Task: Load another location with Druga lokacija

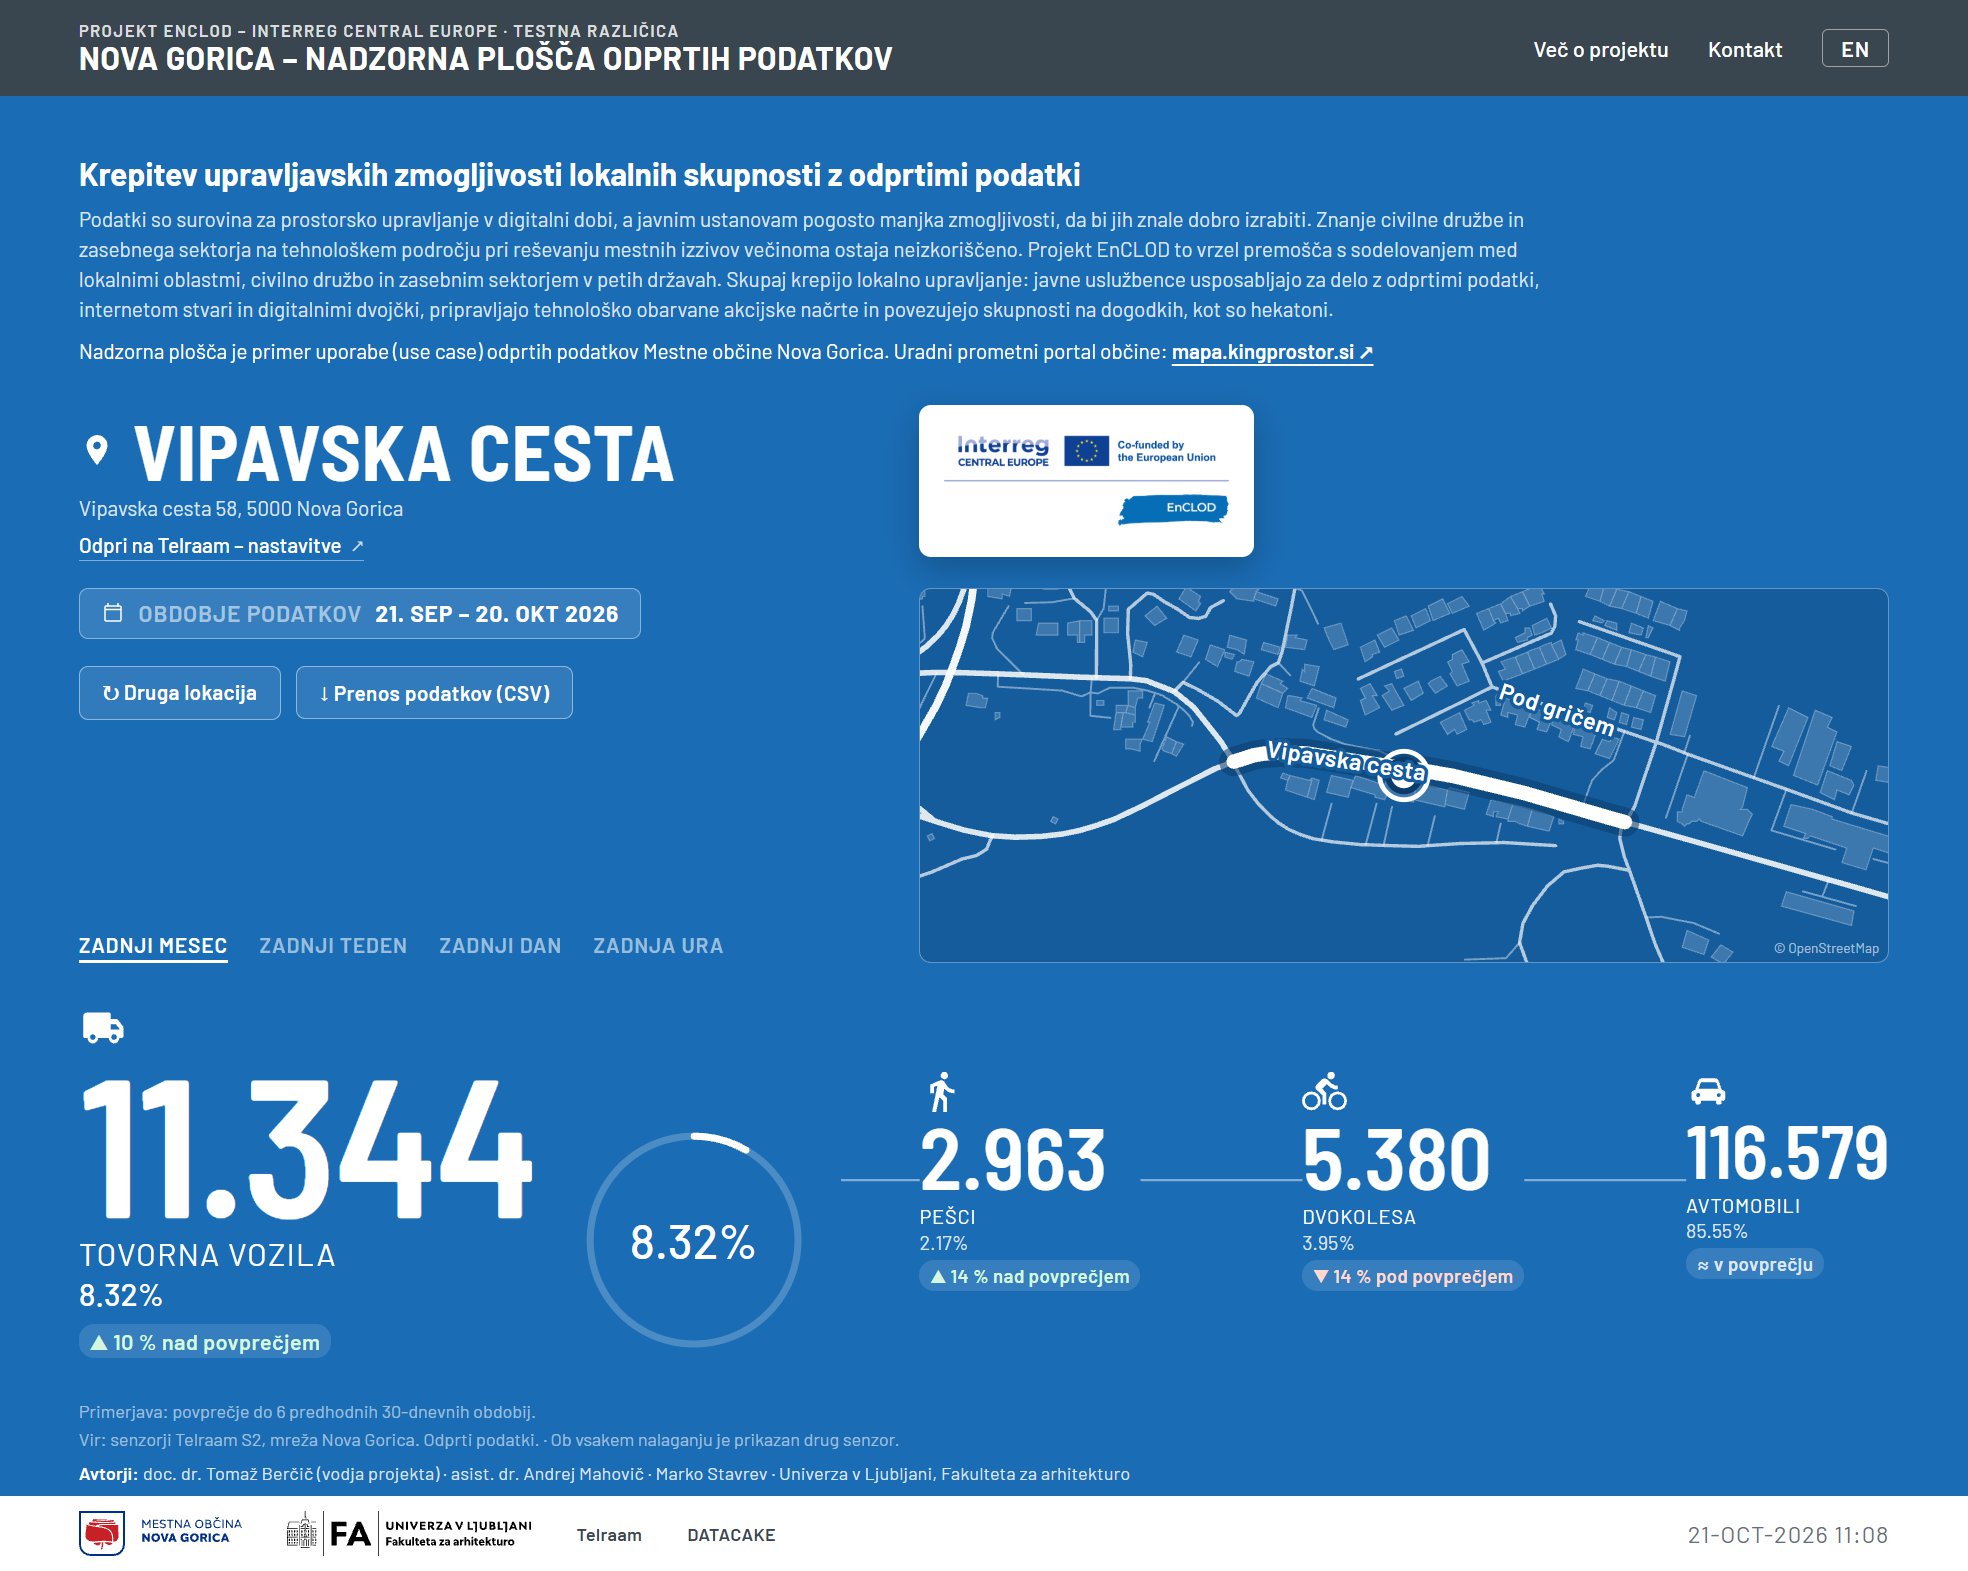Action: 180,693
